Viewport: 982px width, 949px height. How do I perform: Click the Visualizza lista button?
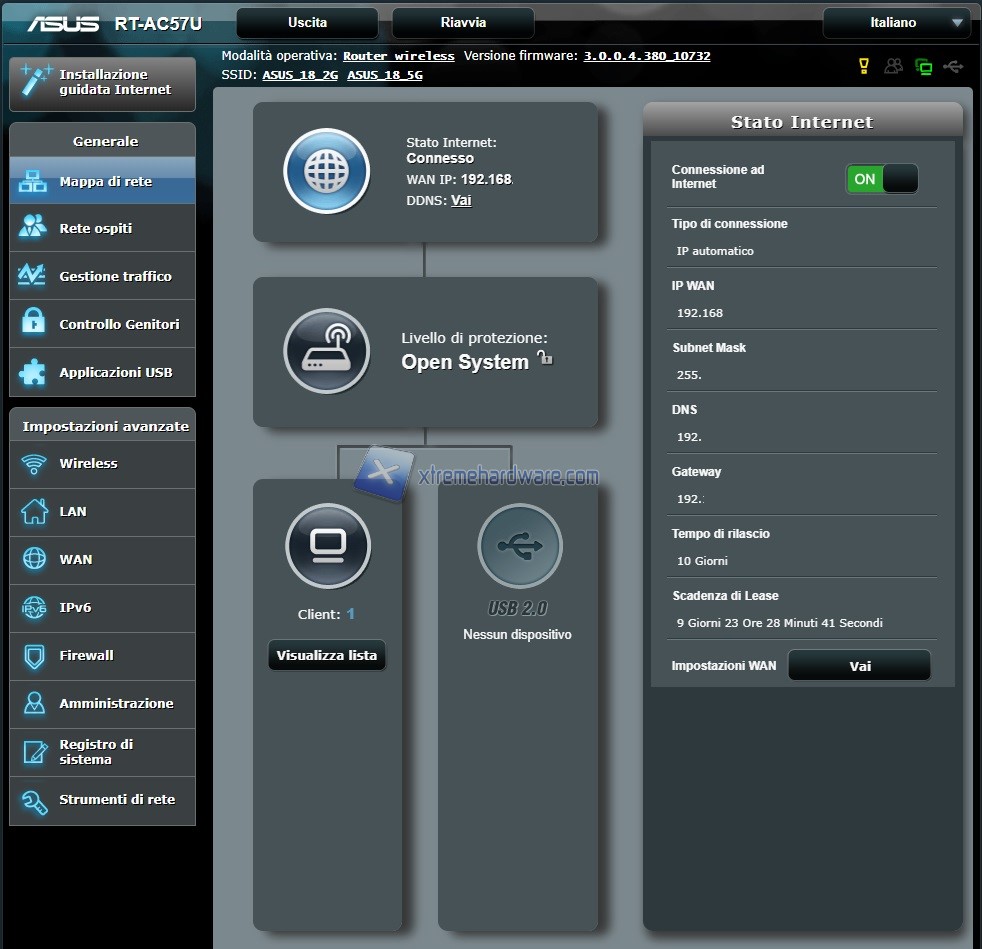click(x=327, y=656)
